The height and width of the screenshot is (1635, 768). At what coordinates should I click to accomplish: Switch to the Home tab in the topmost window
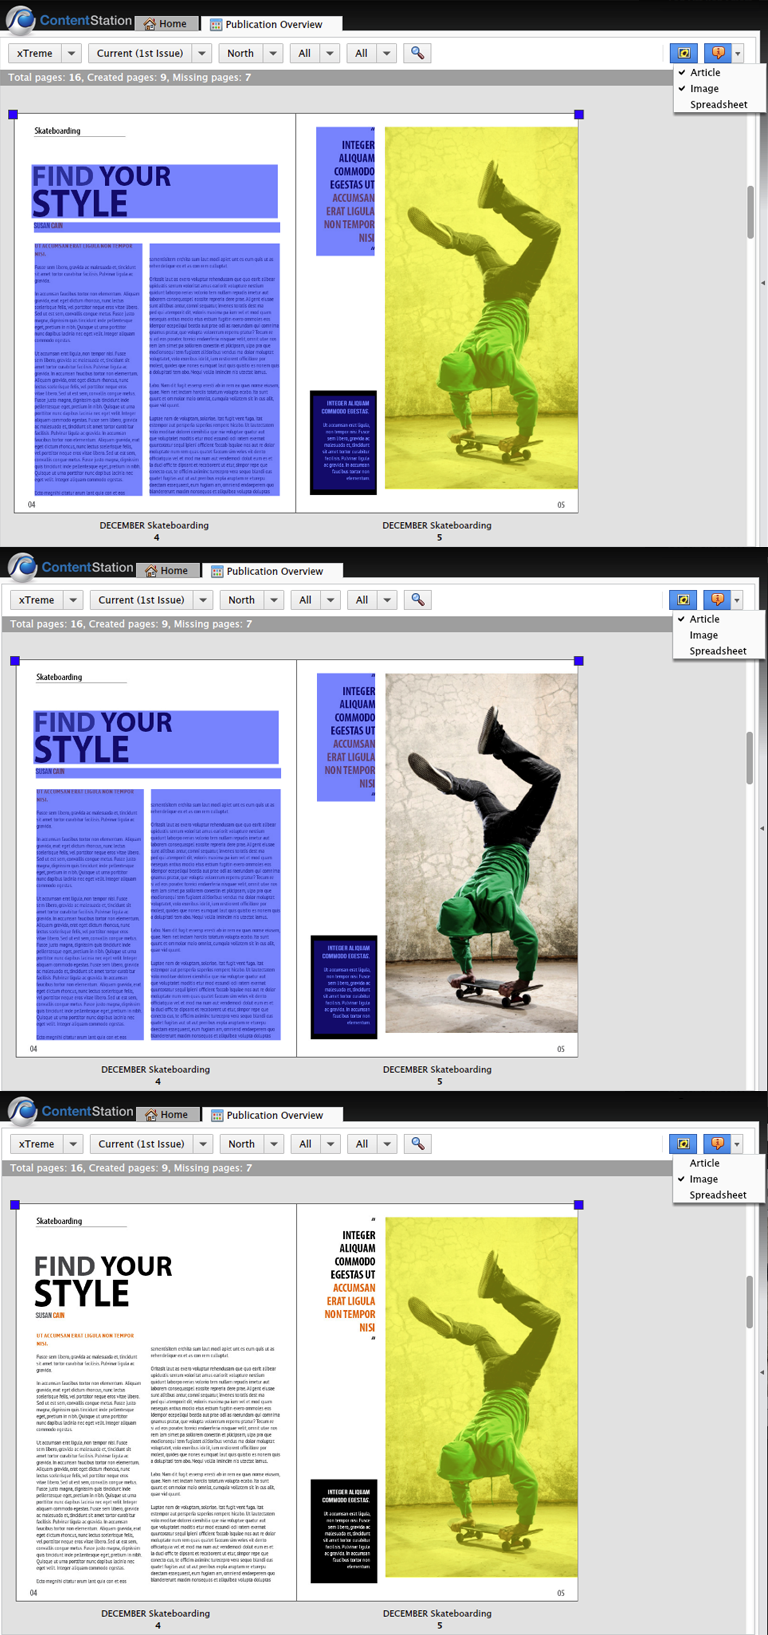coord(165,23)
